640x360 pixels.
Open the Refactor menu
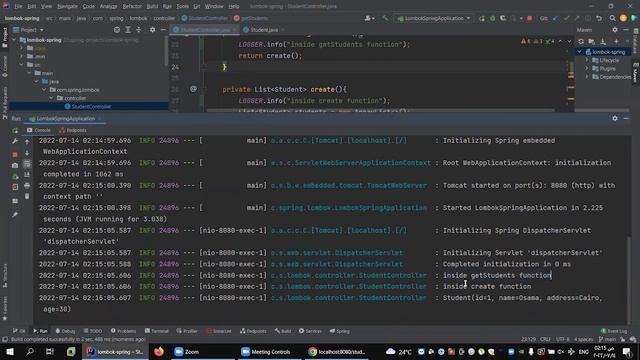(x=132, y=7)
